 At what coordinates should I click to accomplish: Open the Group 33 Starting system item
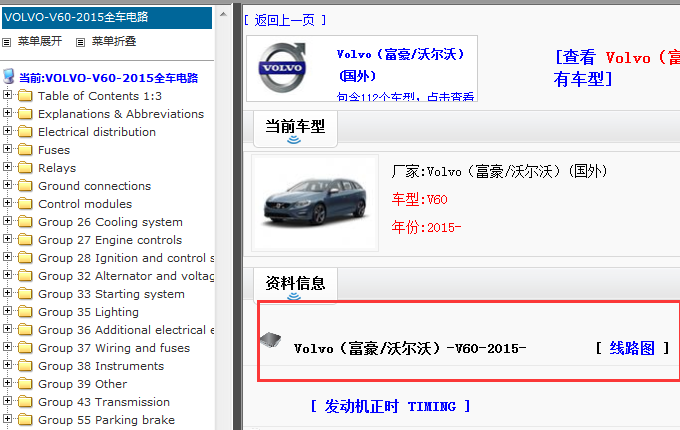[x=111, y=294]
